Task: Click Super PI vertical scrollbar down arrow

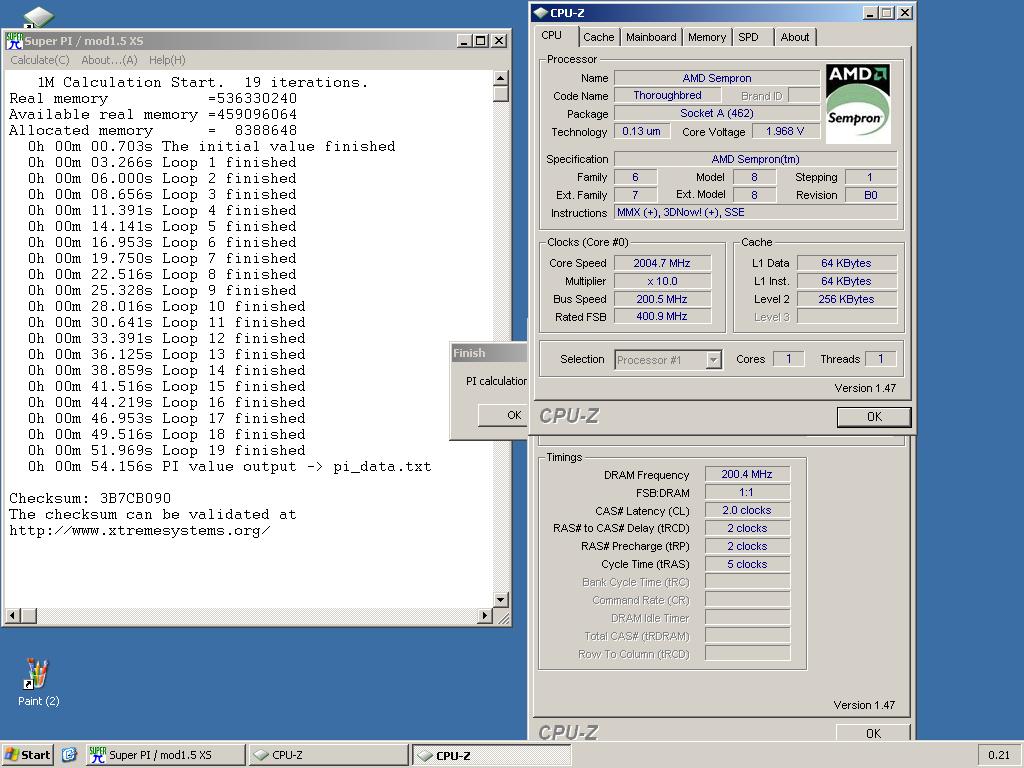Action: click(x=500, y=600)
